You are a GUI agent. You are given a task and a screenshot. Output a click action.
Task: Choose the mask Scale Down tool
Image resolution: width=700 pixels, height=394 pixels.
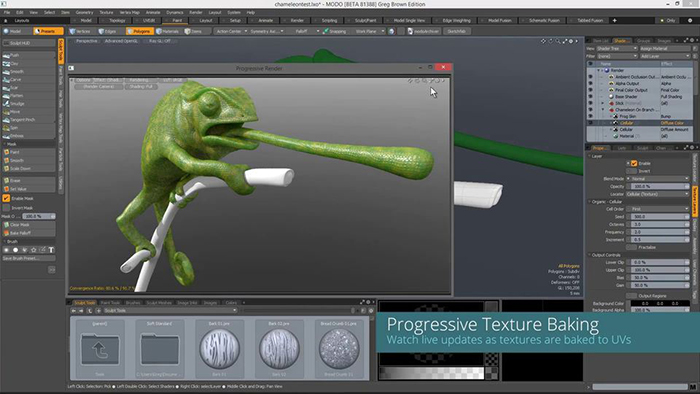tap(29, 168)
